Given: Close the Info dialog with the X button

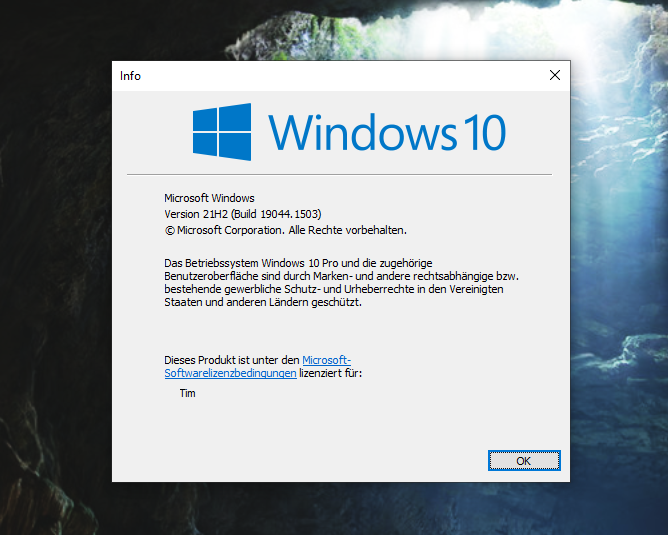Looking at the screenshot, I should [x=555, y=75].
